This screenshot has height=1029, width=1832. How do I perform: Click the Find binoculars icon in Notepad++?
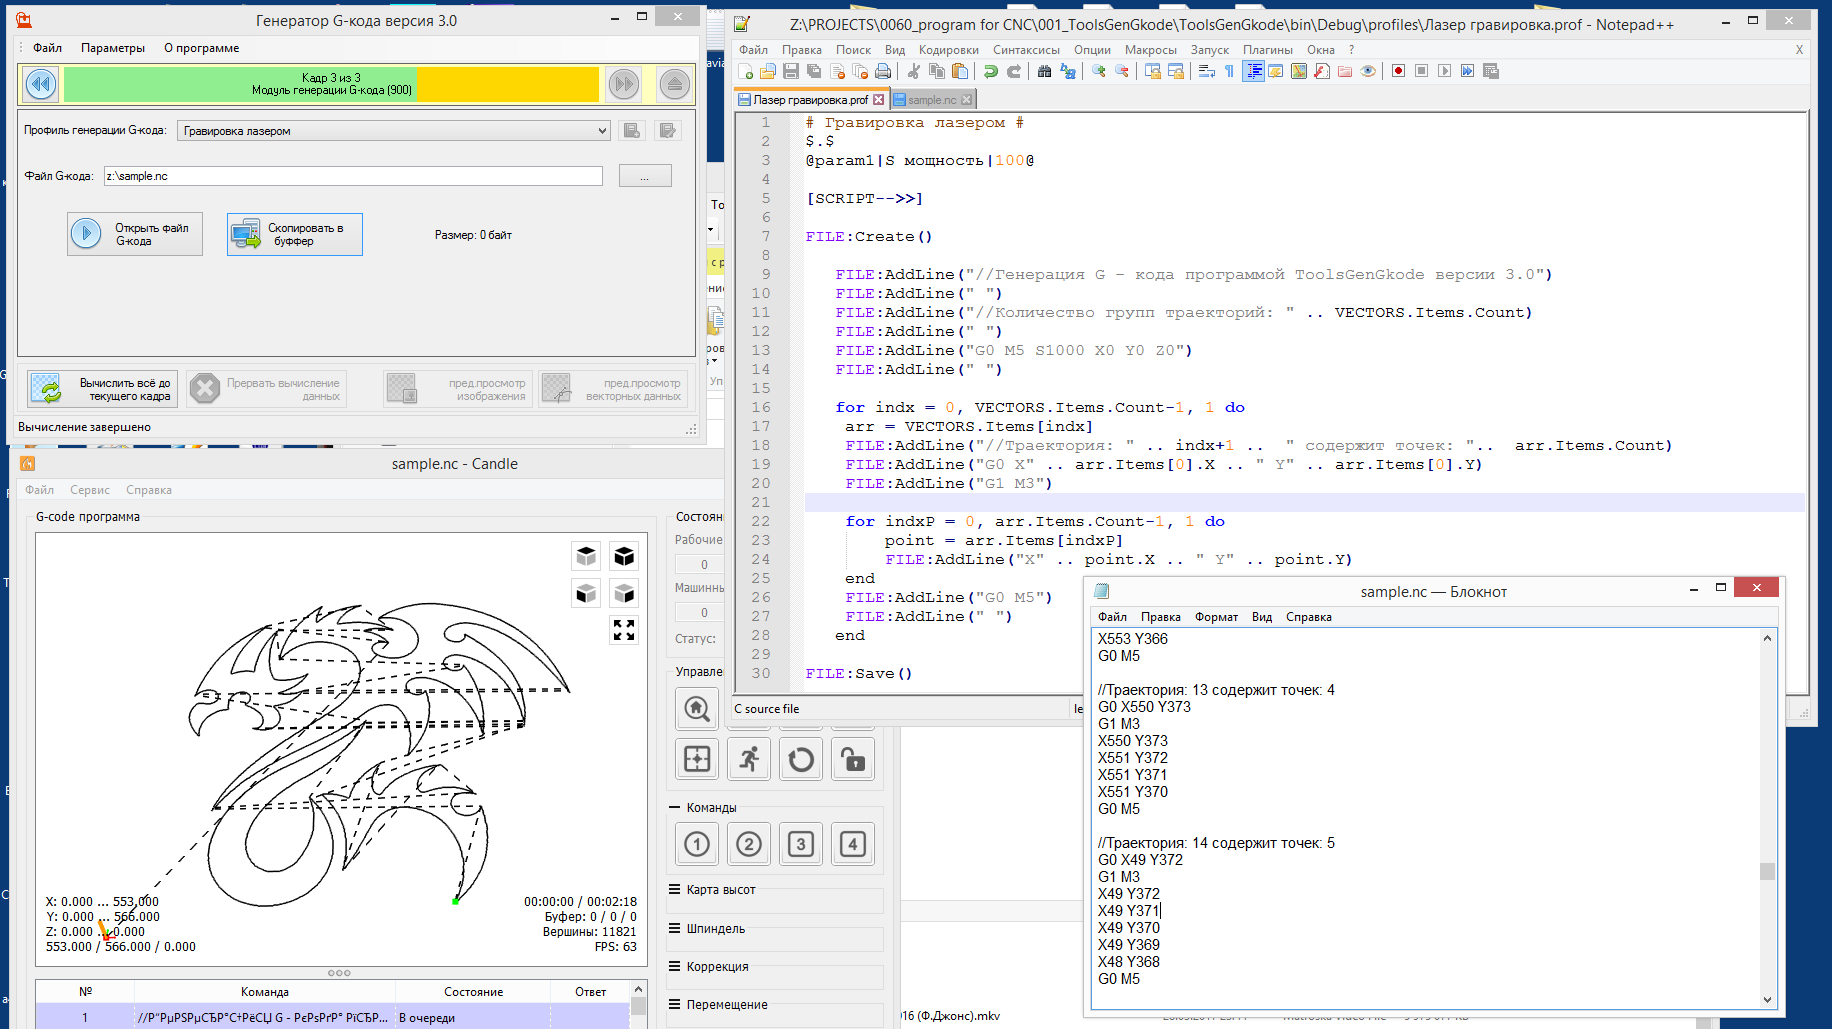1044,71
